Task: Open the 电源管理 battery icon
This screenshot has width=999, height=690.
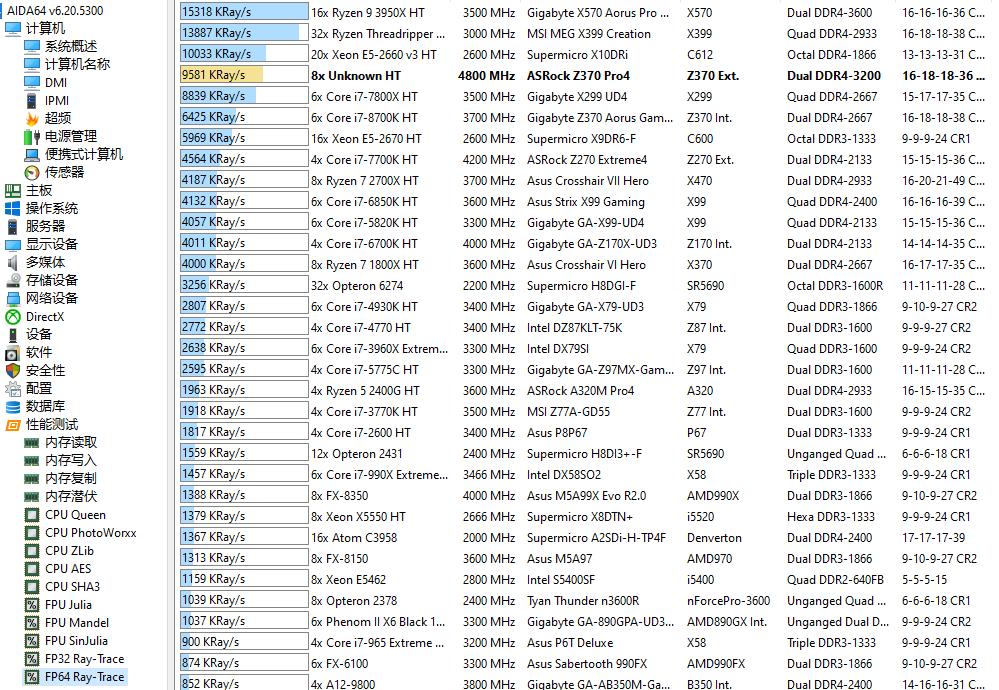Action: click(x=32, y=136)
